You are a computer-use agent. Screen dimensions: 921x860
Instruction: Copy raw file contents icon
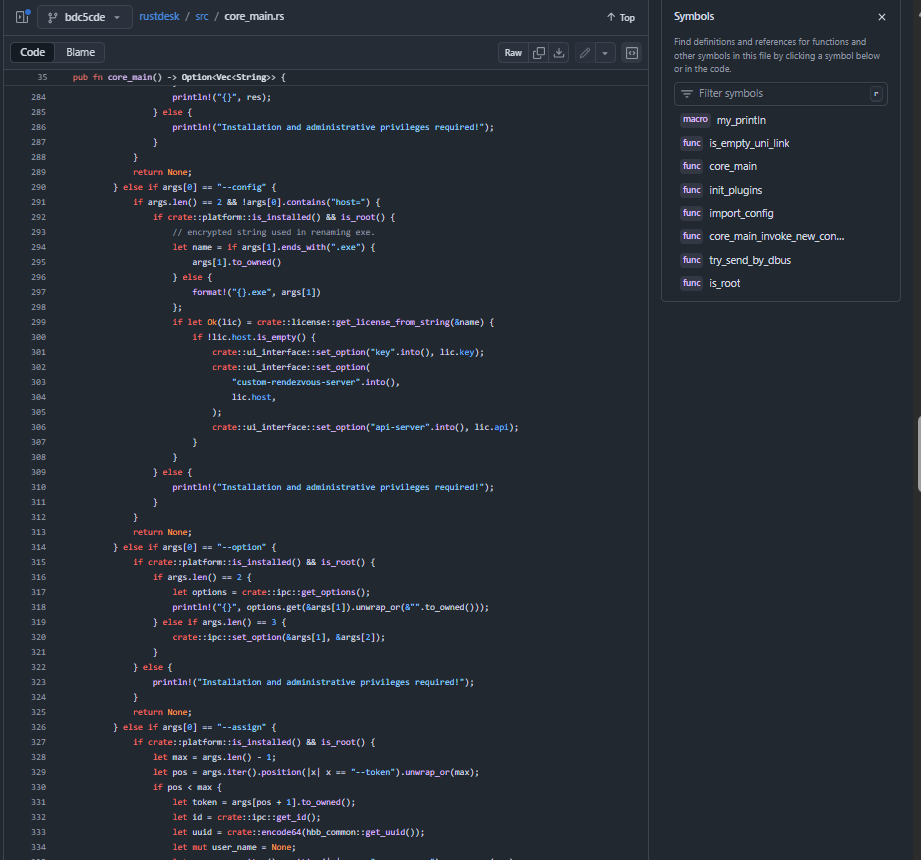coord(539,53)
